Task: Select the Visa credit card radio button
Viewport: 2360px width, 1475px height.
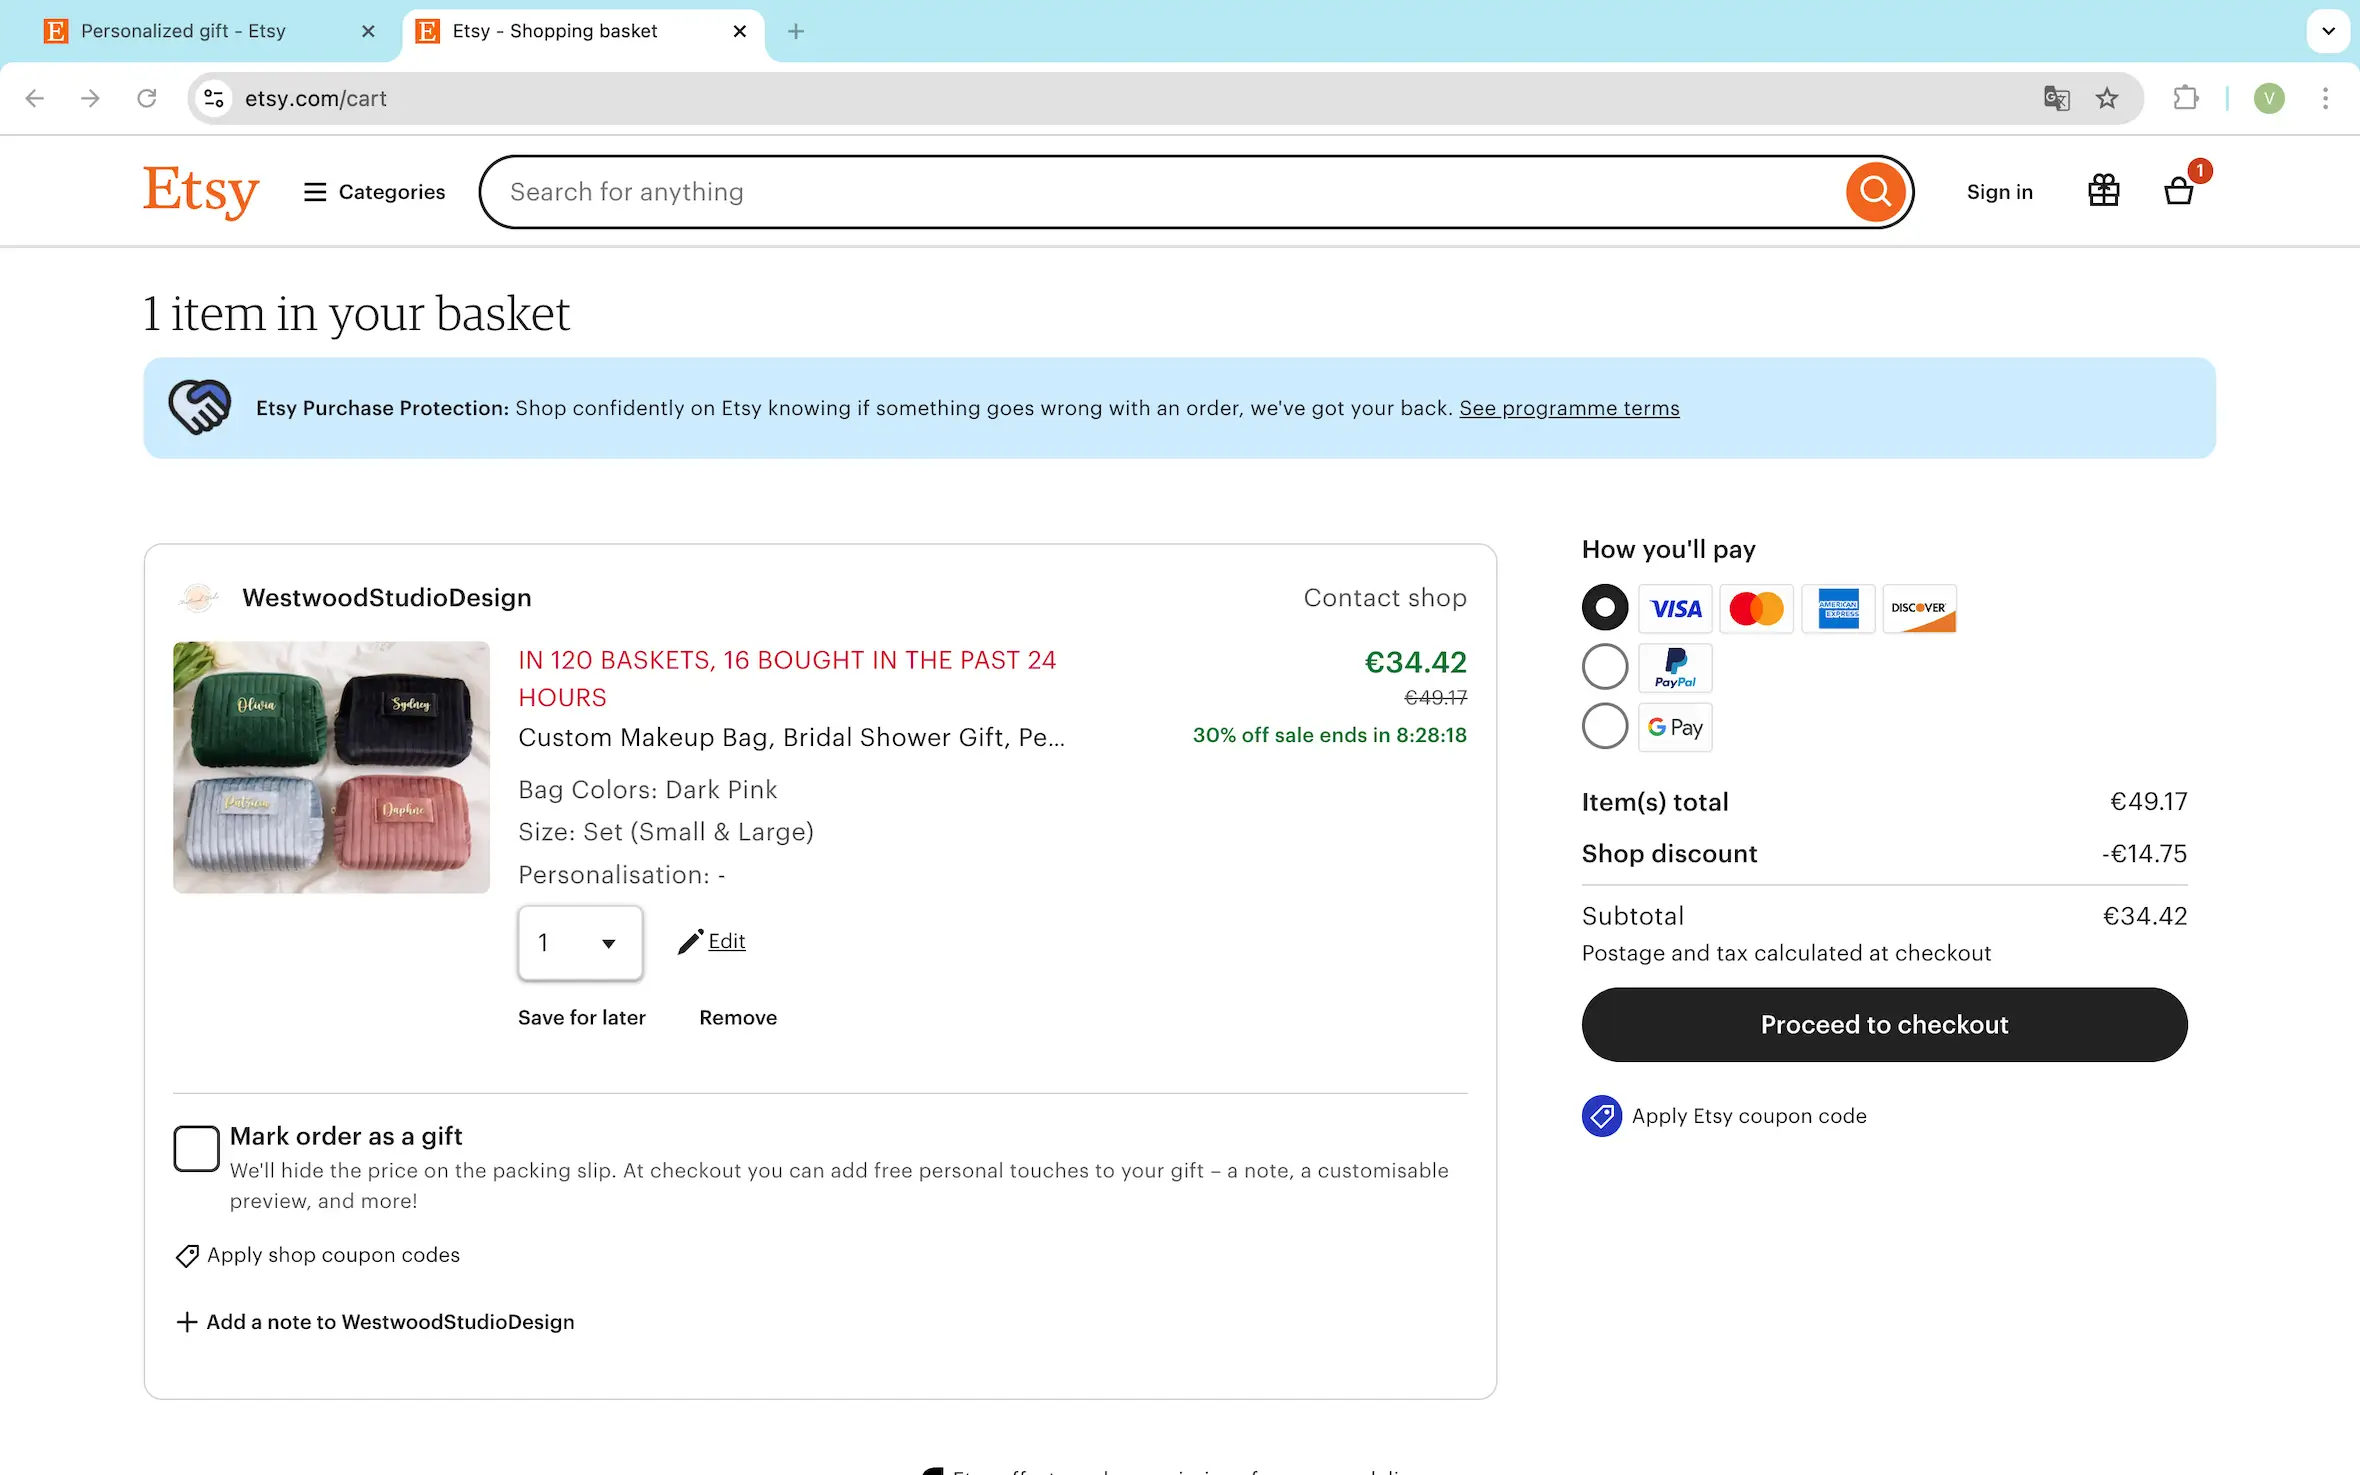Action: point(1604,607)
